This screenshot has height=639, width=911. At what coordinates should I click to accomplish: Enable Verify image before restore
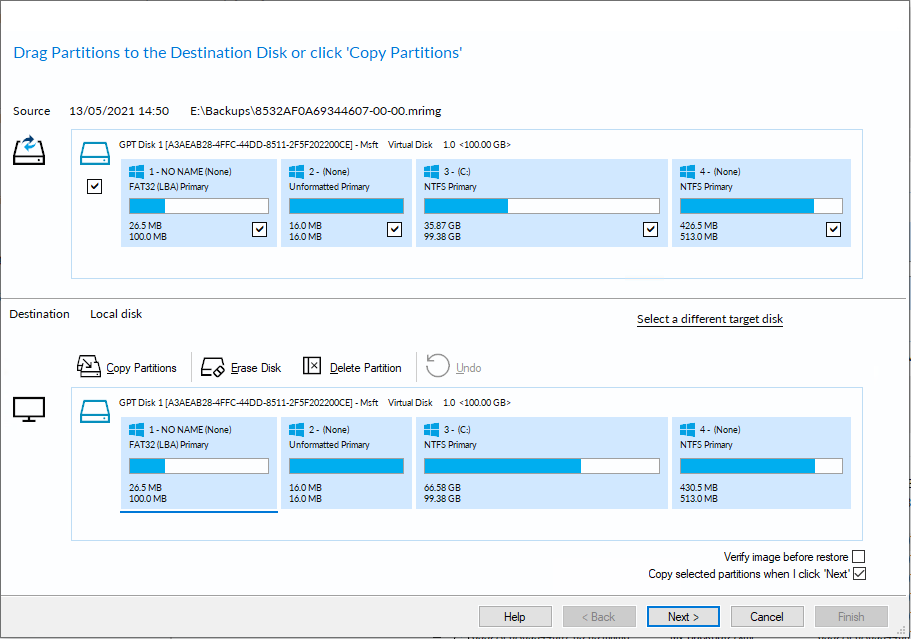859,557
